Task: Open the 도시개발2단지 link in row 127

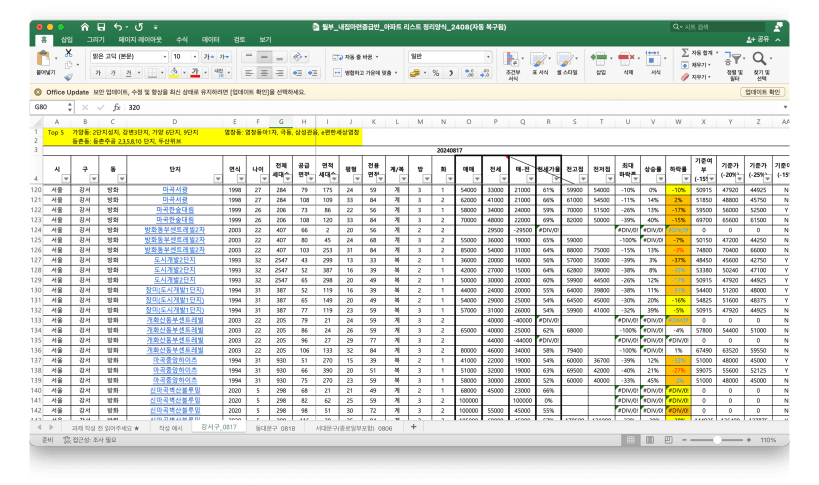Action: 174,260
